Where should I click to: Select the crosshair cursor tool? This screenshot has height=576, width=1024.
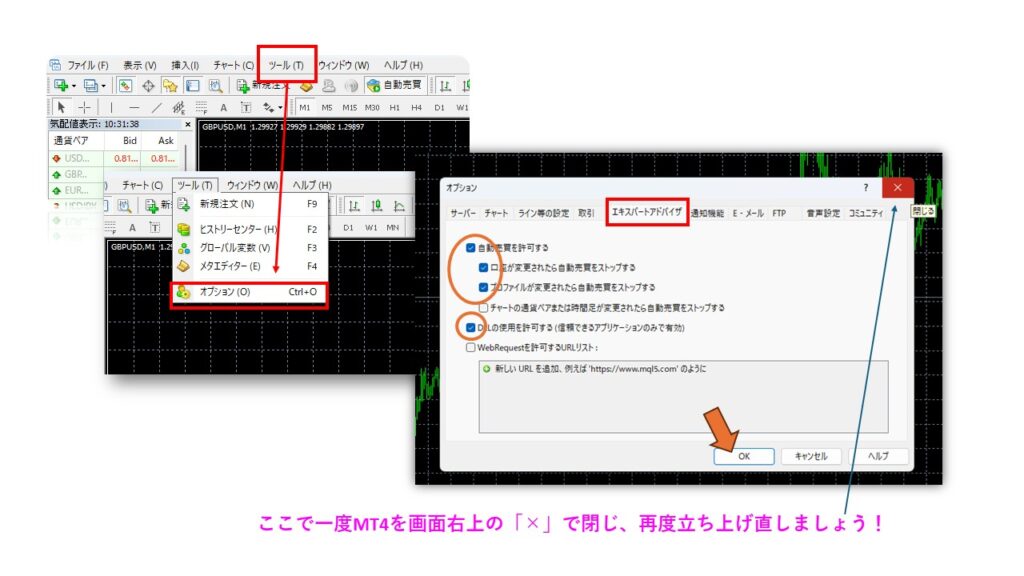[84, 107]
